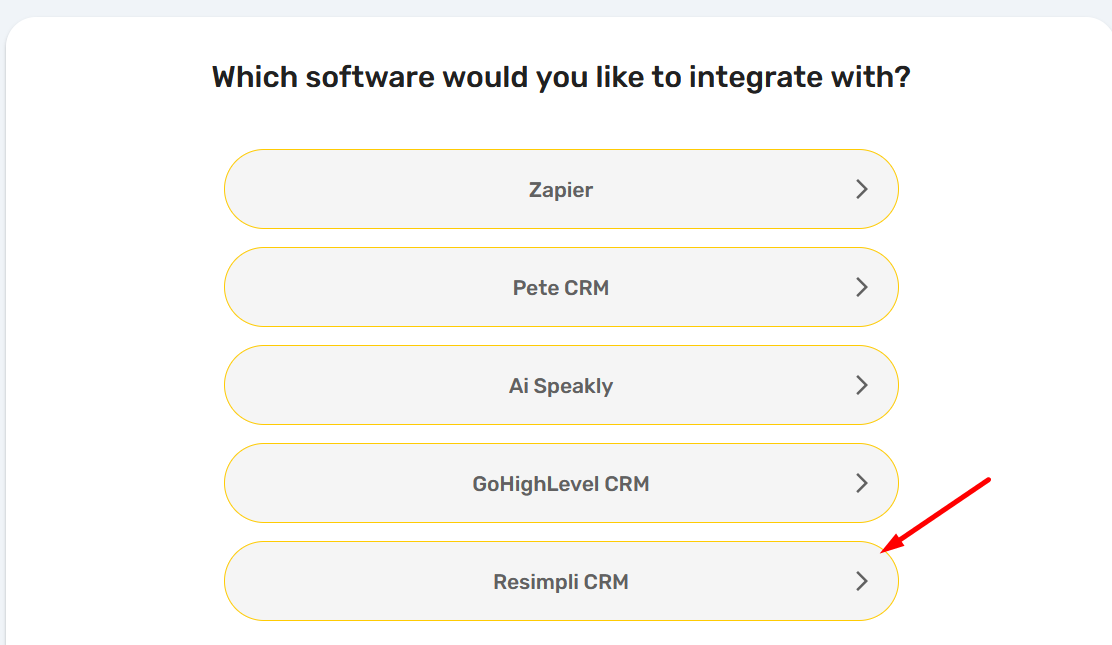Click the "Zapier" text label

click(x=561, y=190)
